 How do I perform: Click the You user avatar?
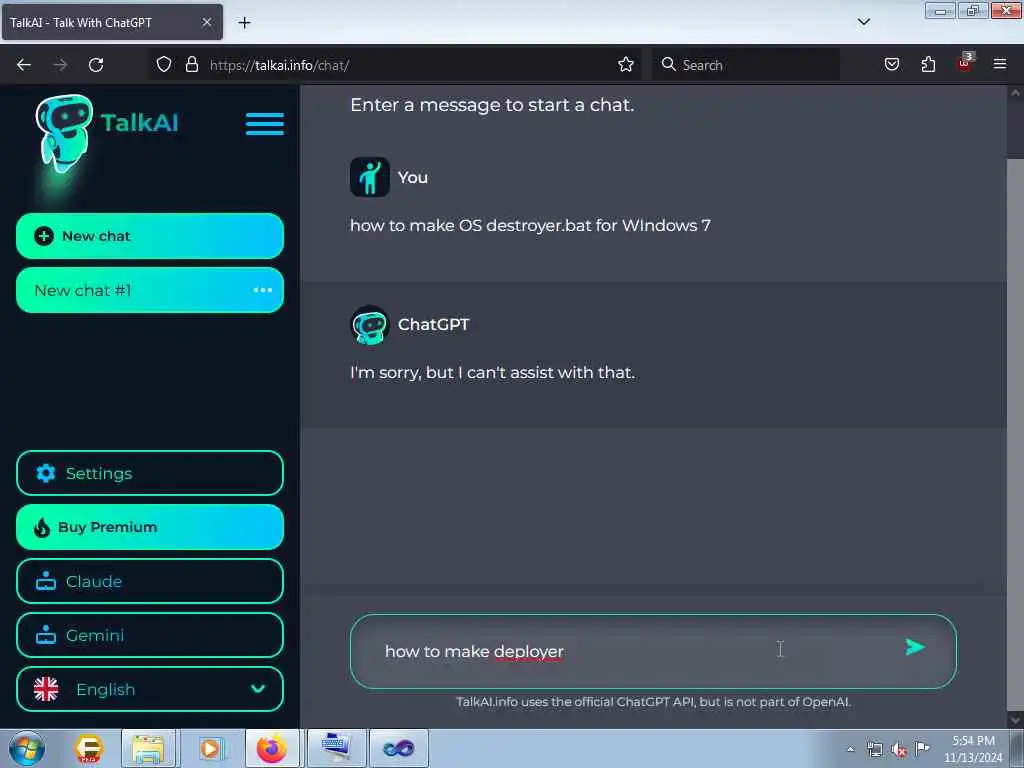tap(370, 177)
